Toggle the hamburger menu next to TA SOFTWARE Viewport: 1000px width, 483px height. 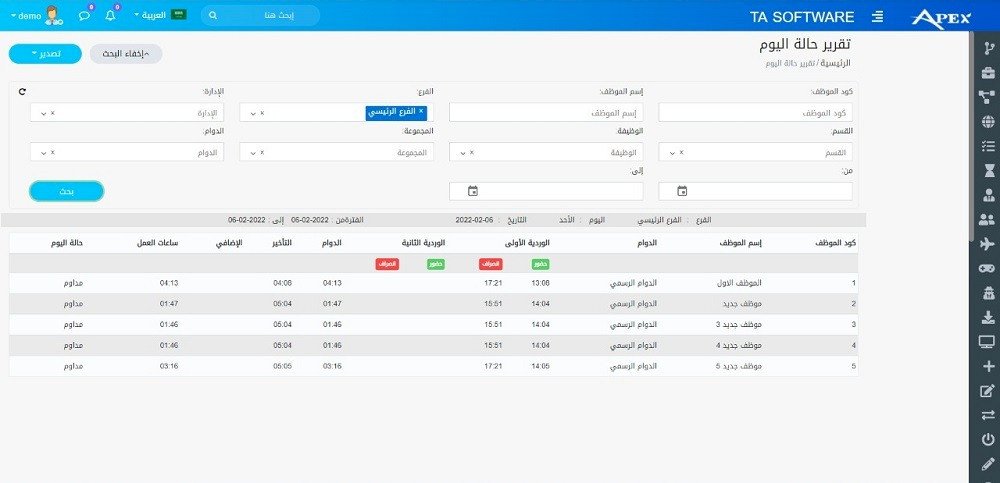(x=878, y=16)
